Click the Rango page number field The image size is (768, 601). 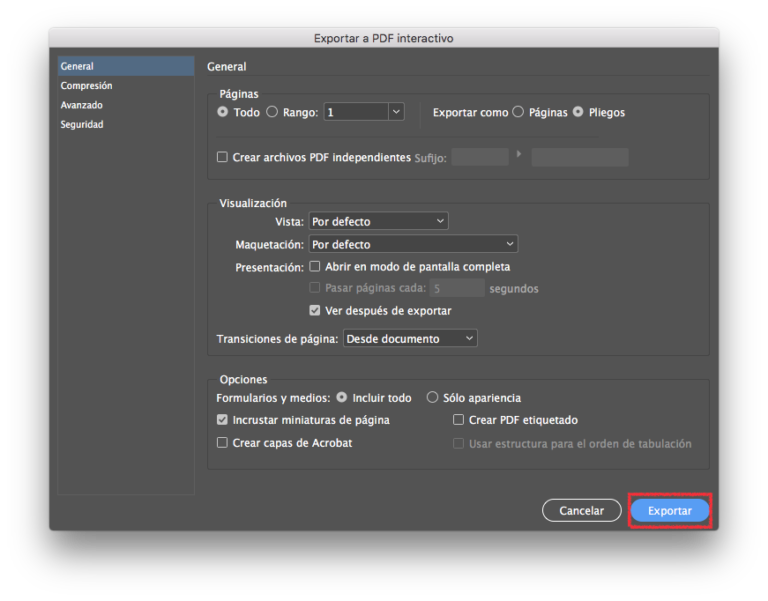click(356, 112)
